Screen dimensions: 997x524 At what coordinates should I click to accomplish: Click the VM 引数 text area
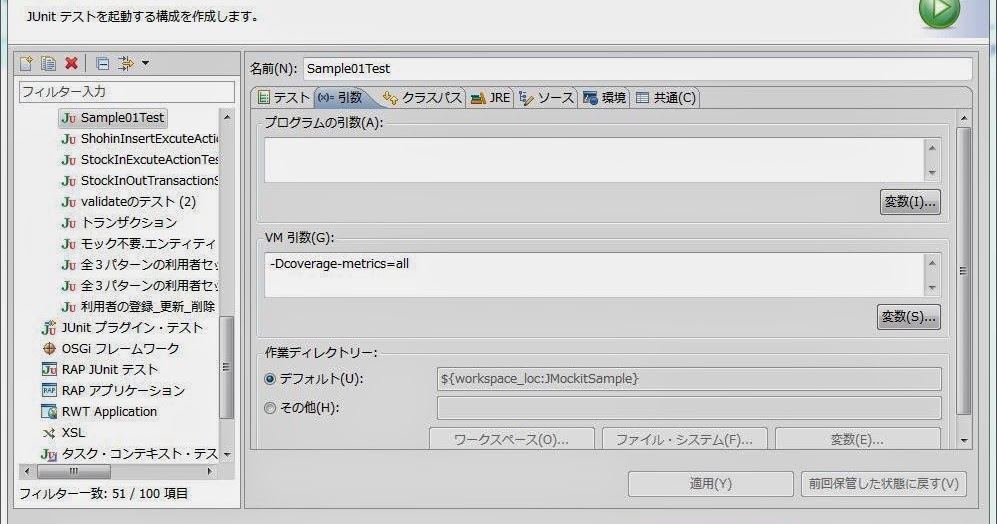(595, 275)
